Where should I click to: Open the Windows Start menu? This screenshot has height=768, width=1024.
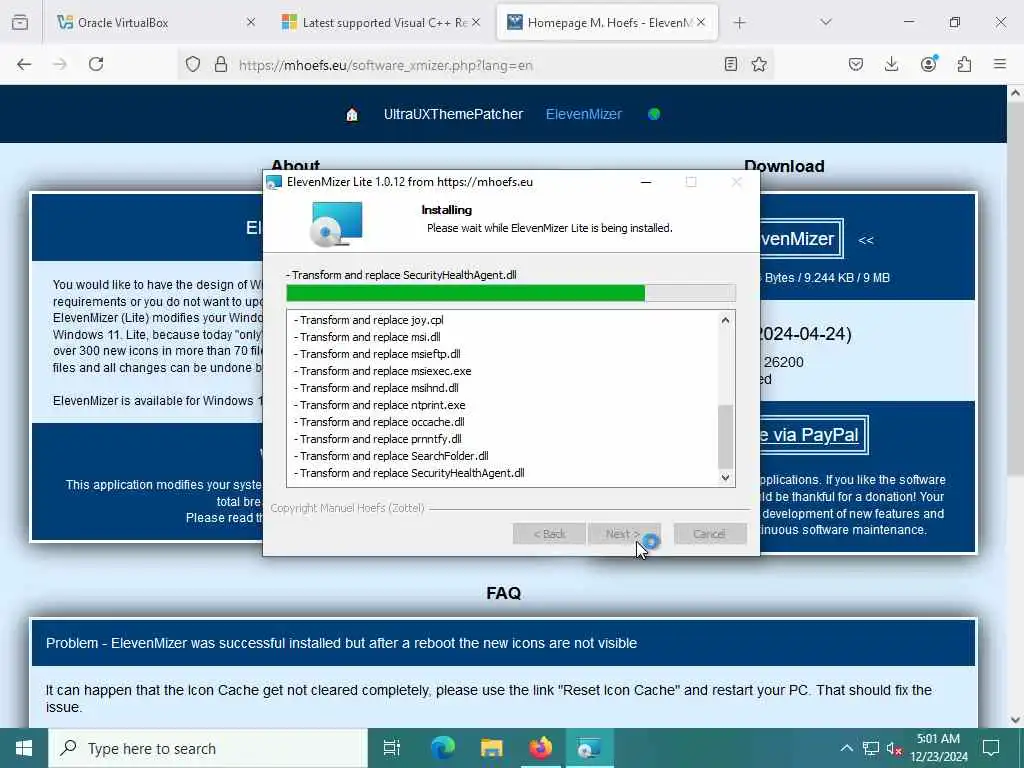point(24,748)
